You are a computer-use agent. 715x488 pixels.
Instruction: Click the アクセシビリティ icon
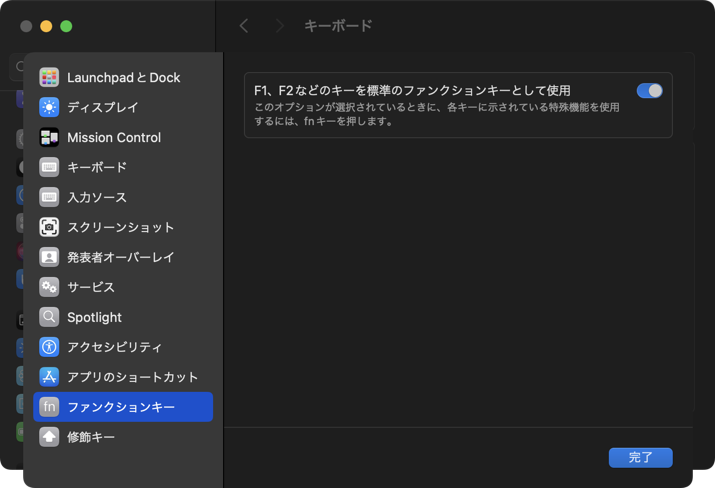(x=49, y=347)
